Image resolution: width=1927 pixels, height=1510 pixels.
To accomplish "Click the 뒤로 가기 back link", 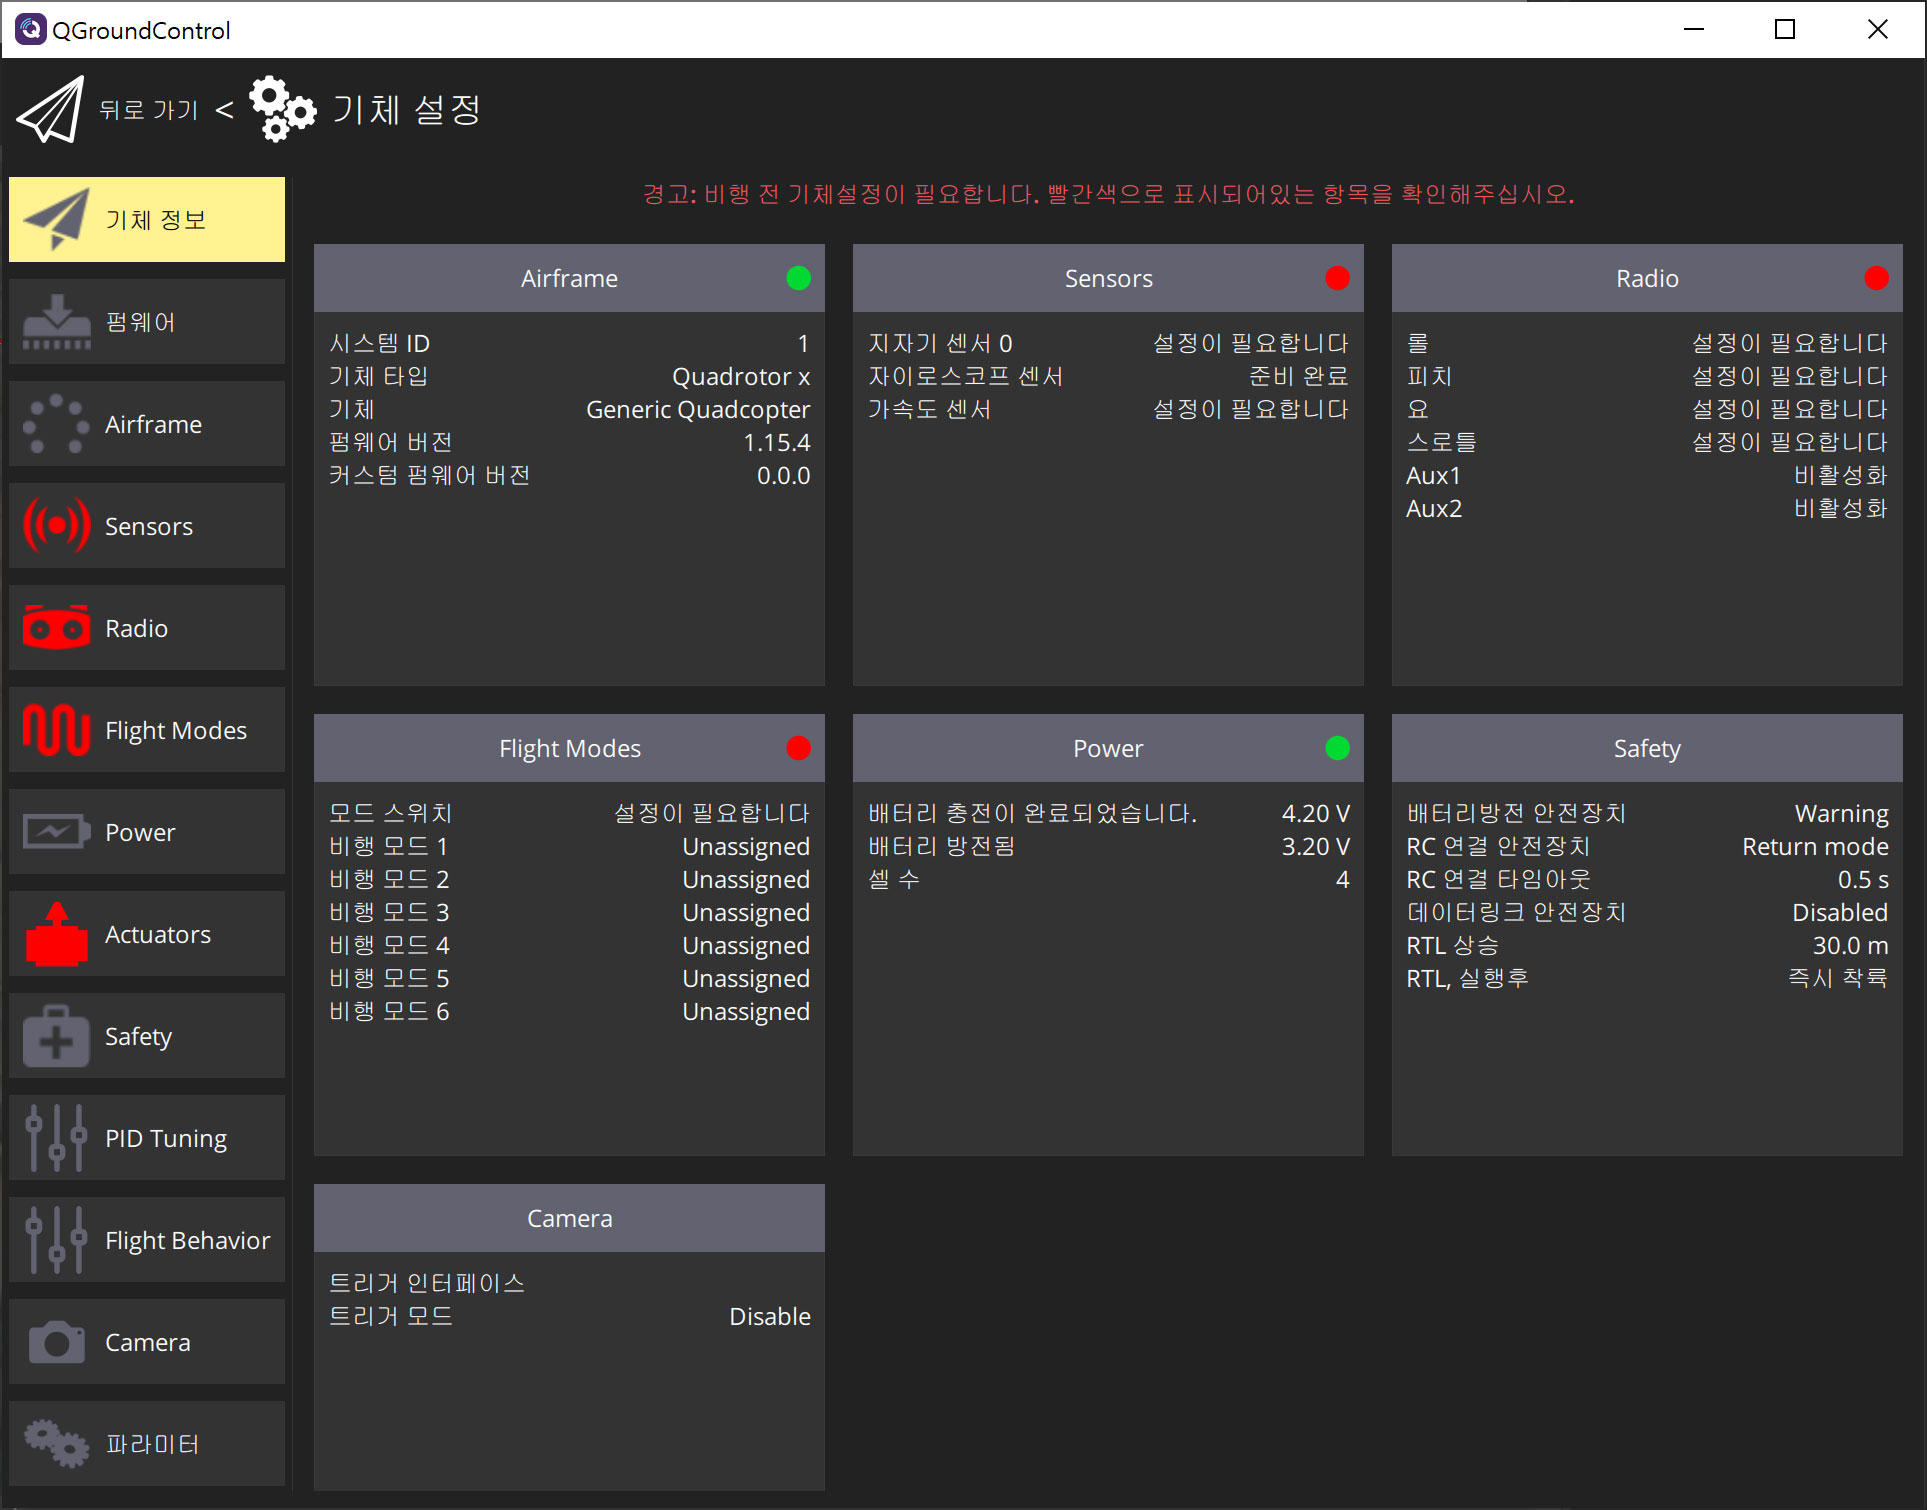I will click(x=149, y=109).
